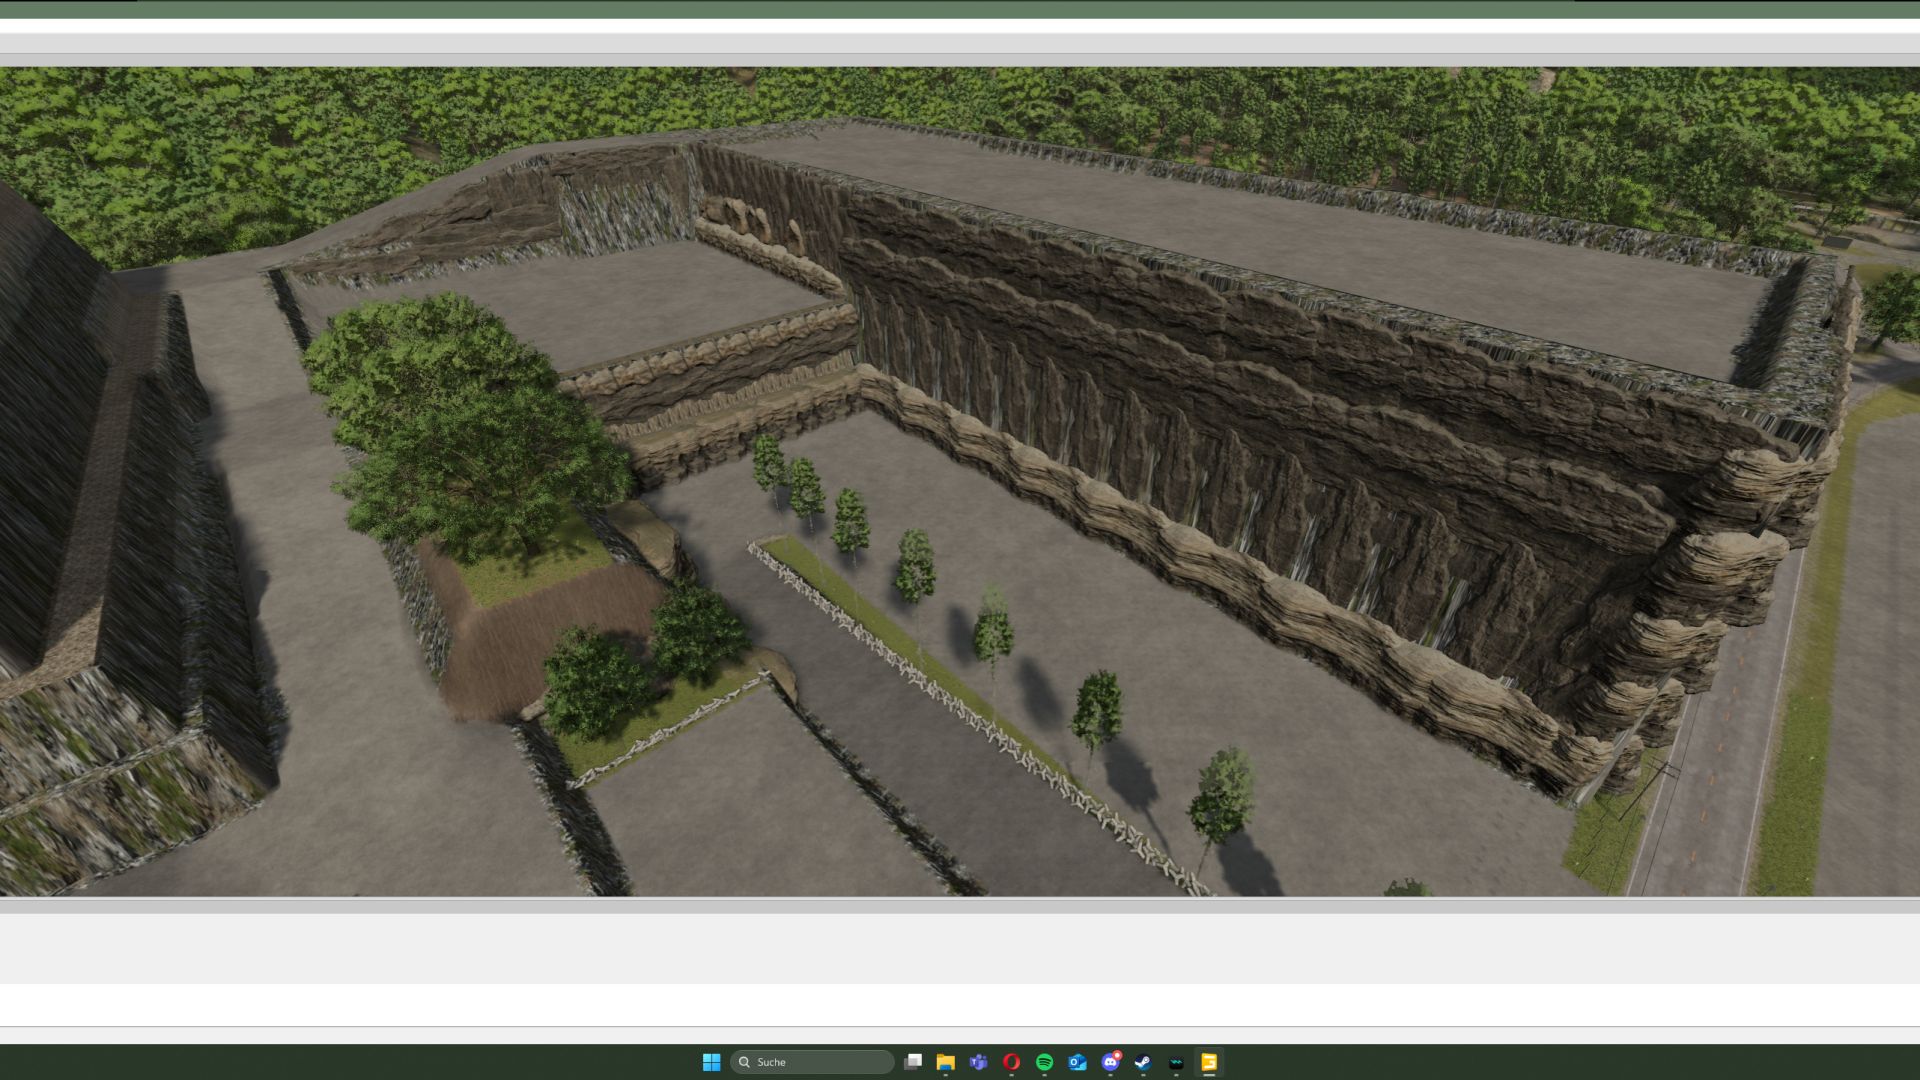Open the Opera browser taskbar icon
This screenshot has width=1920, height=1080.
pyautogui.click(x=1011, y=1062)
